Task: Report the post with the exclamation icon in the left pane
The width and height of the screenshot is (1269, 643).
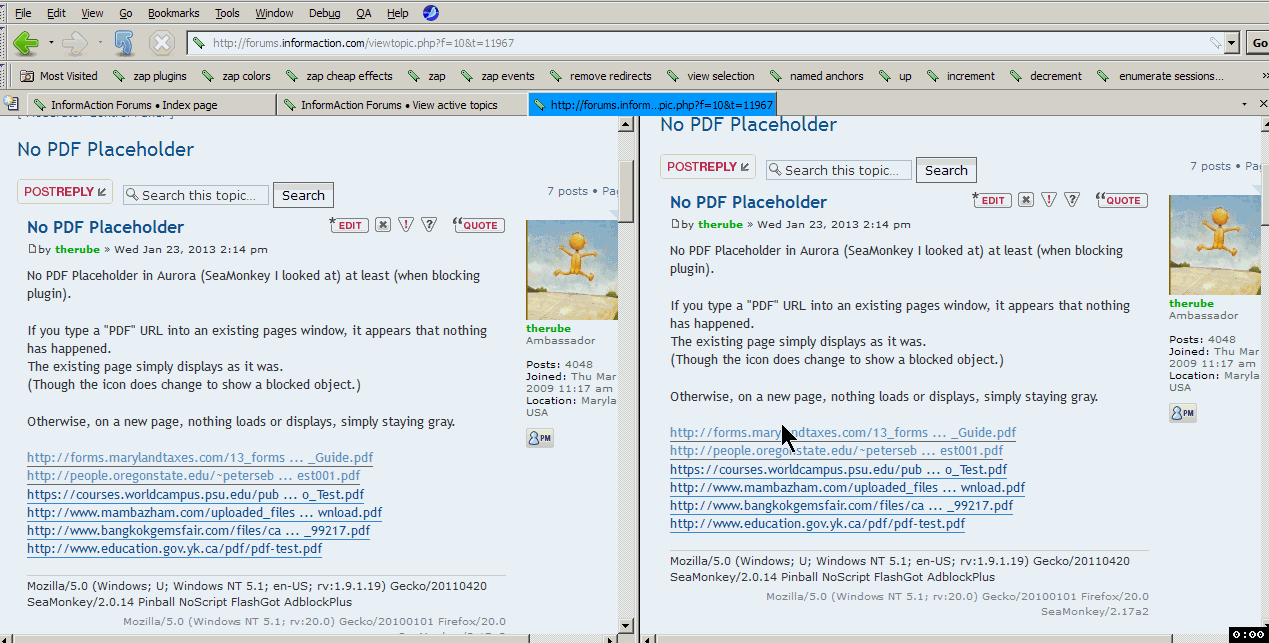Action: pyautogui.click(x=406, y=225)
